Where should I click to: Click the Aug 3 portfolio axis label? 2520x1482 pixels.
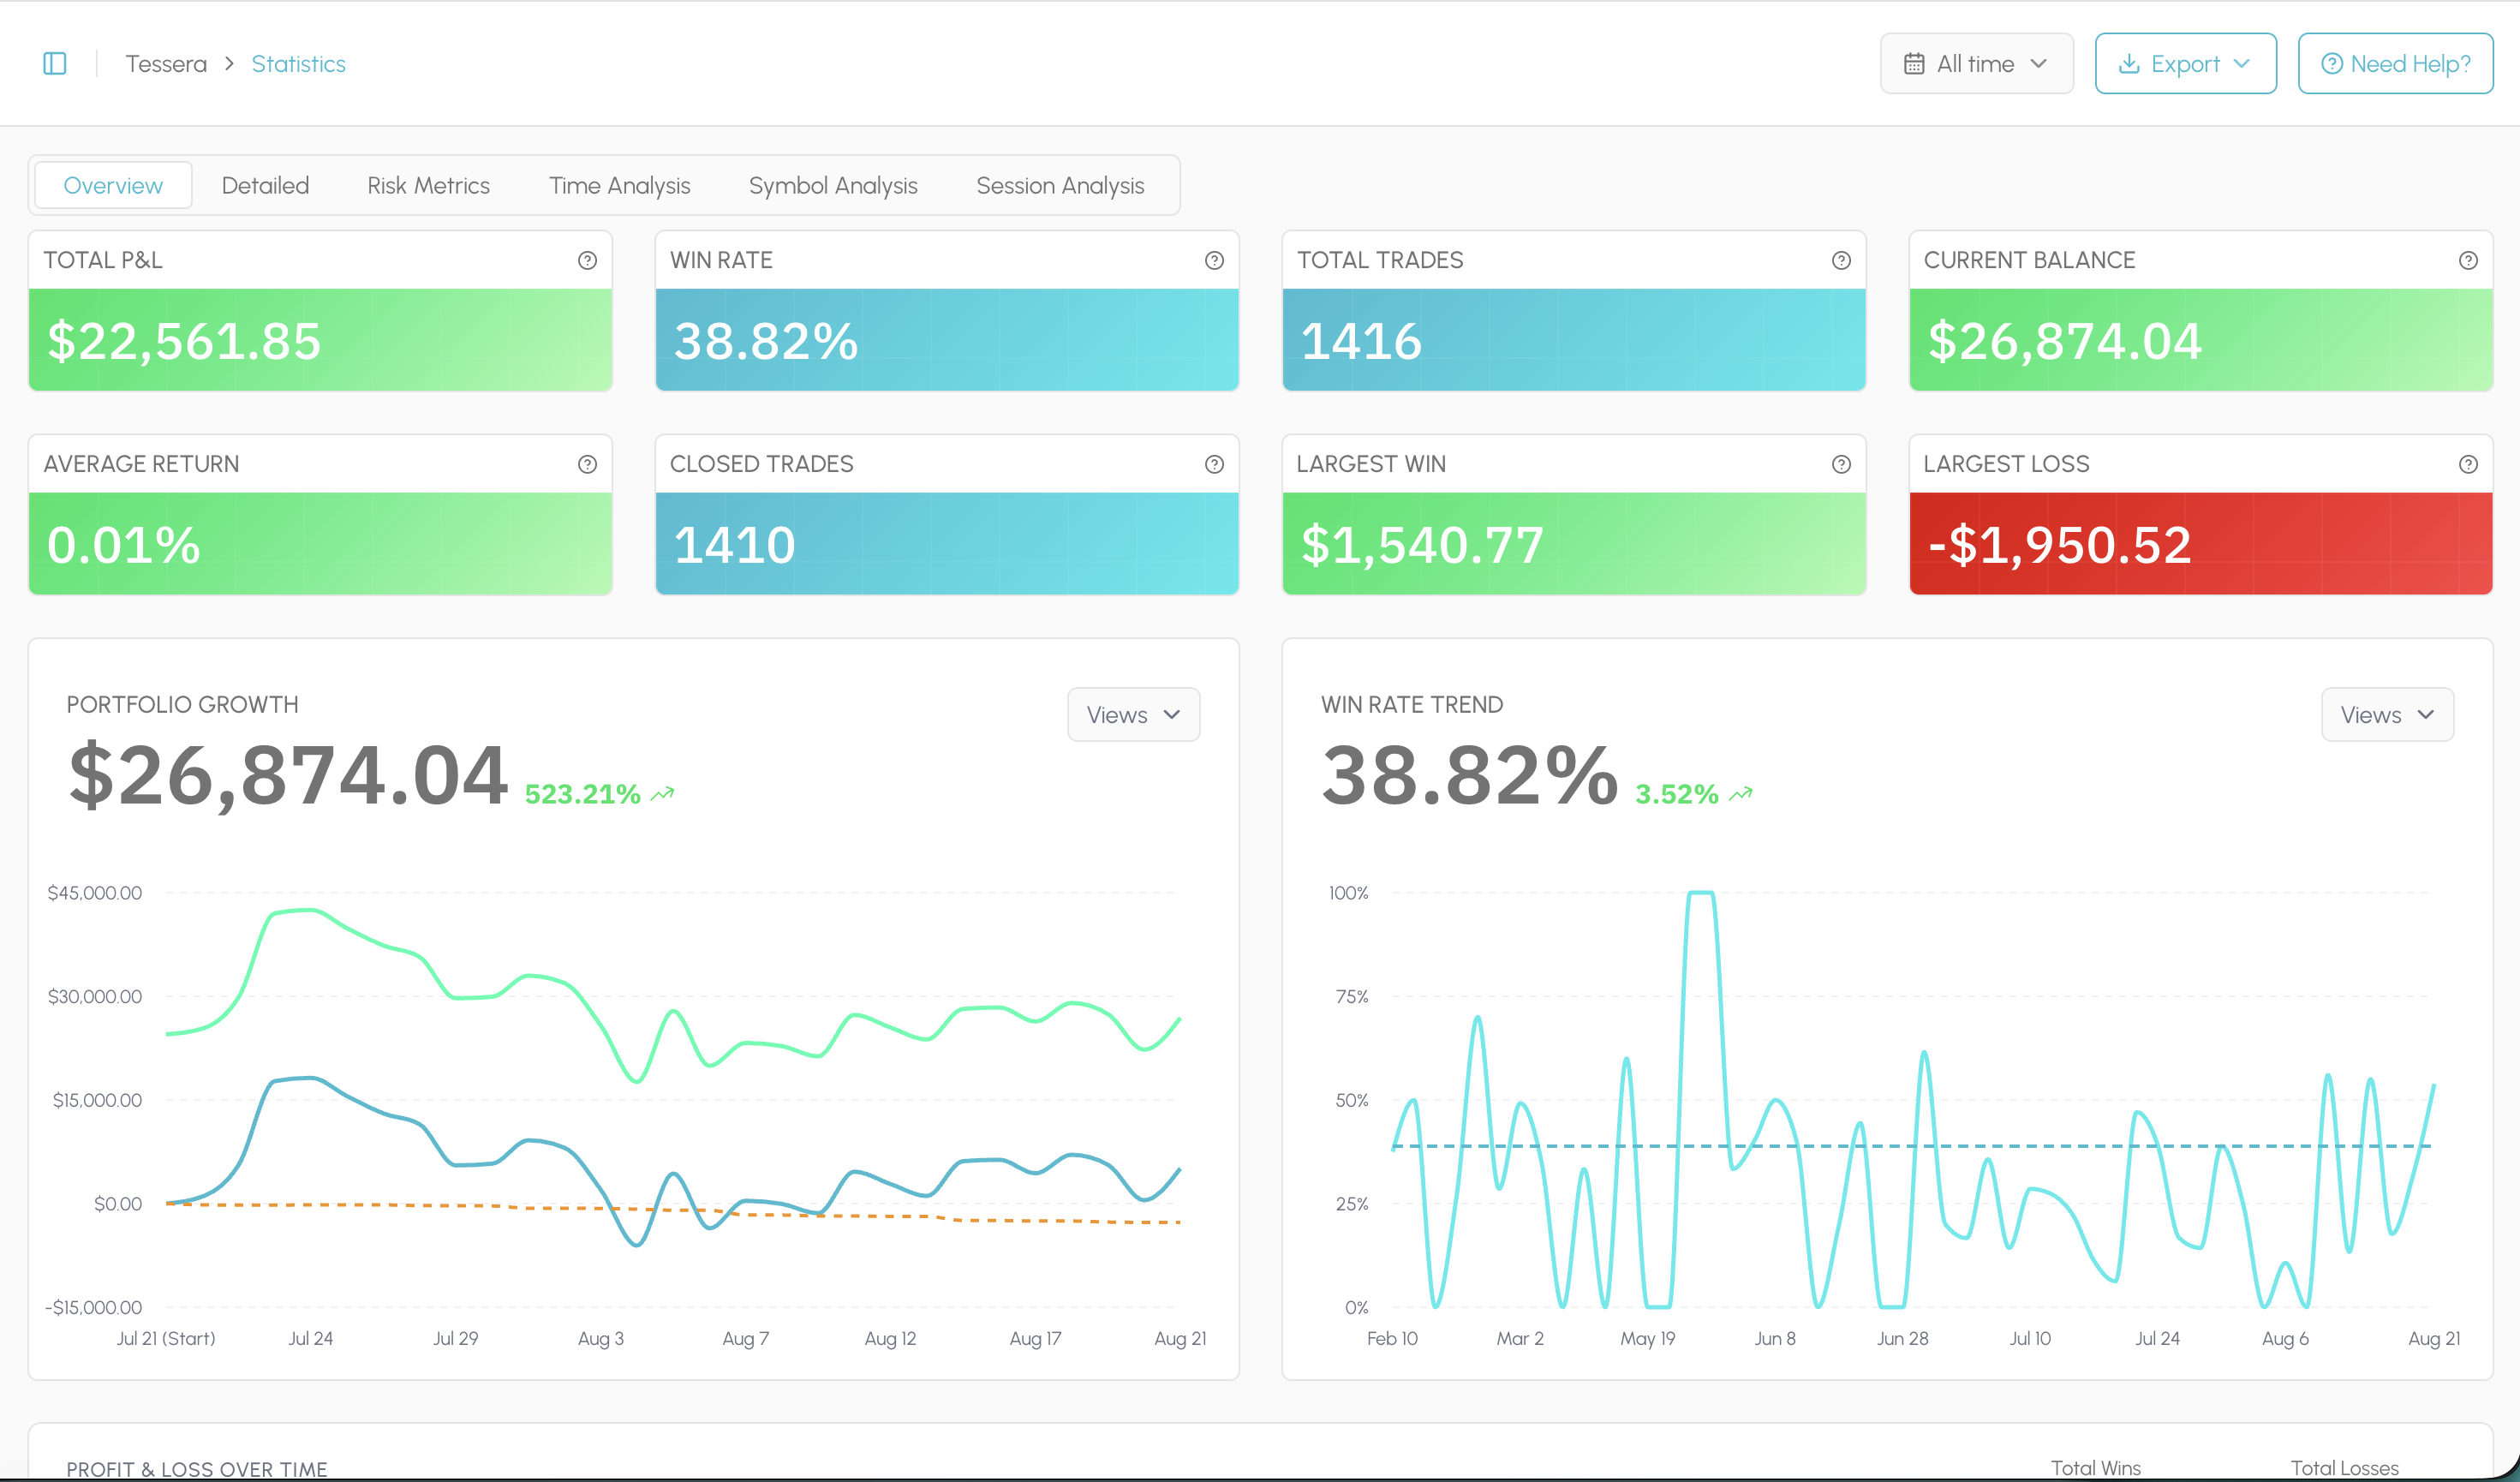click(600, 1338)
